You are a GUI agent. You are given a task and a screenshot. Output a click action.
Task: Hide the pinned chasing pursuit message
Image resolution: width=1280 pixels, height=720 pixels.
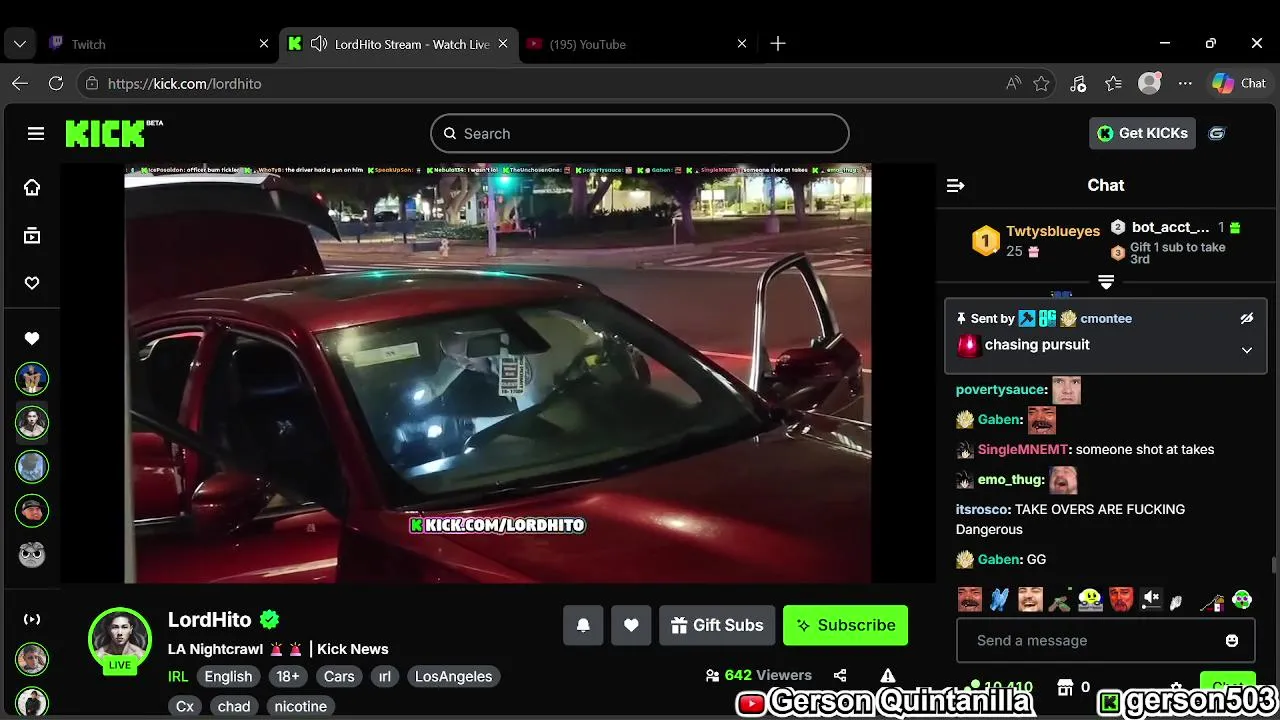(1246, 318)
